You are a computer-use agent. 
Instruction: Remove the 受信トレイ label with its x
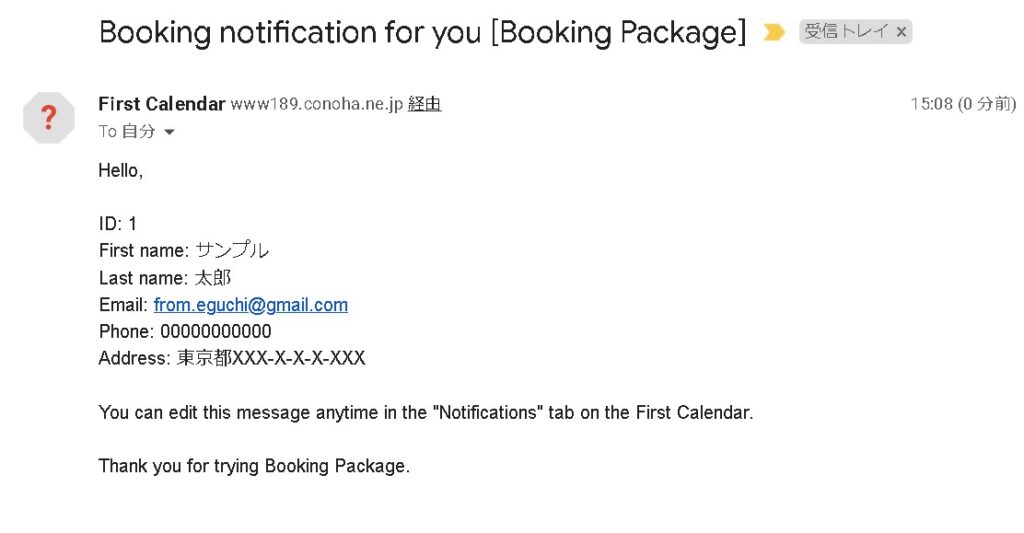pyautogui.click(x=901, y=33)
